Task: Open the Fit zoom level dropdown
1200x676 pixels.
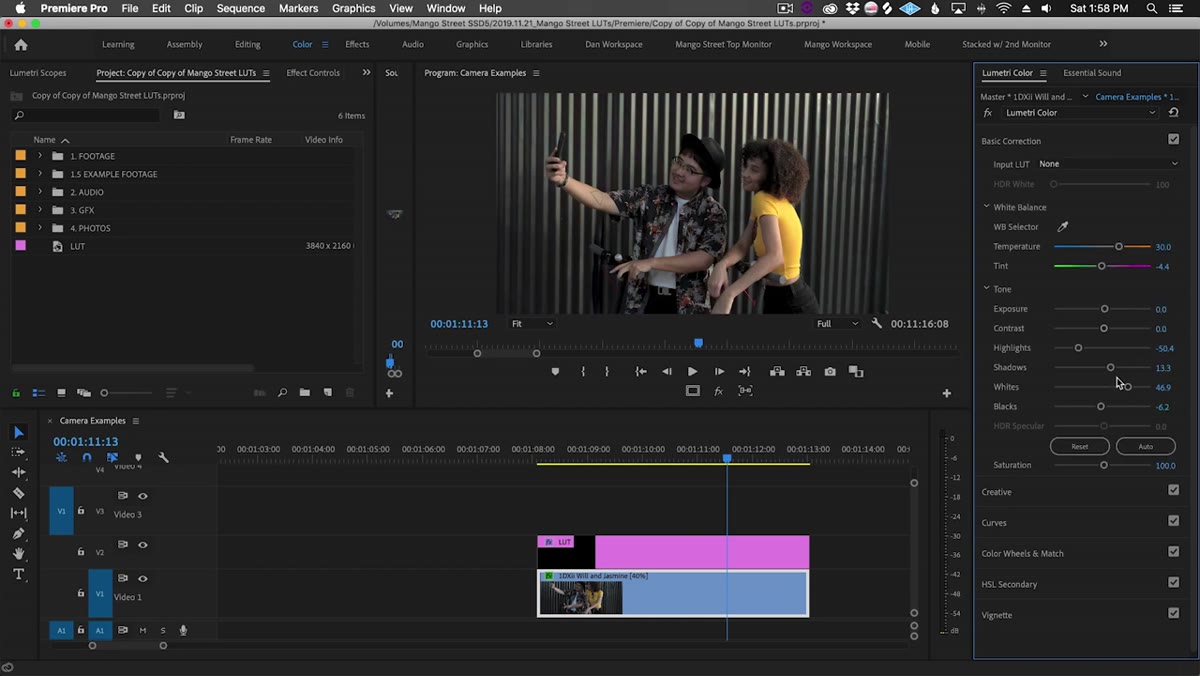Action: tap(531, 324)
